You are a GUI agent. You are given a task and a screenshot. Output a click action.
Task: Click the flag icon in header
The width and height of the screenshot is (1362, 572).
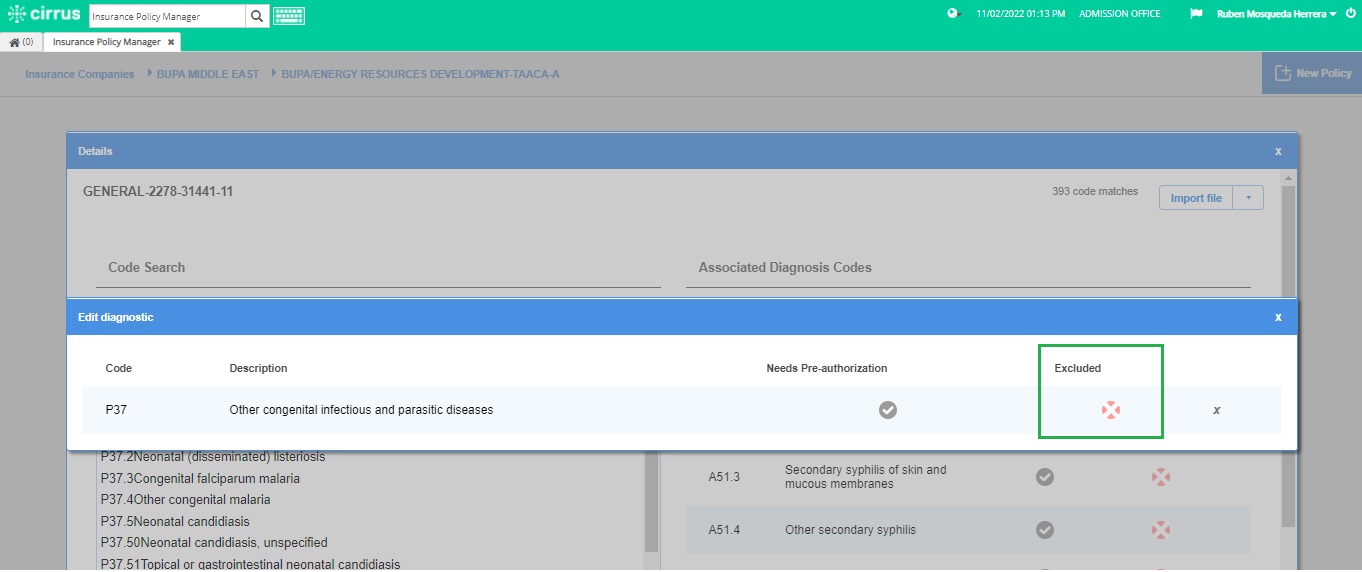(x=1196, y=14)
